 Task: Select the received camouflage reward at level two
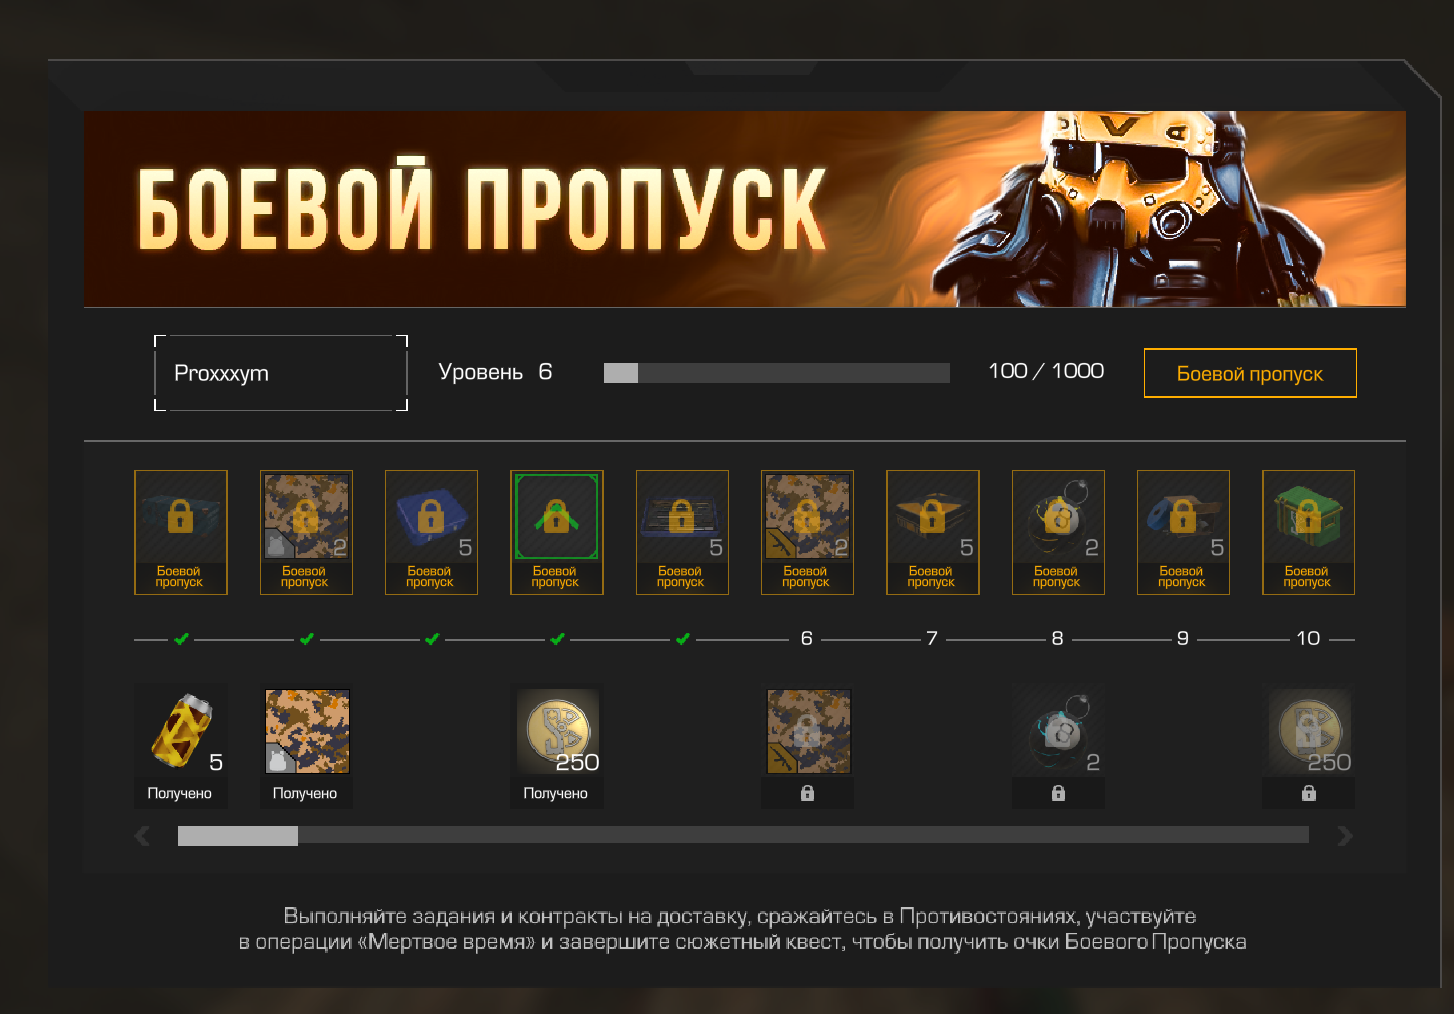(306, 745)
